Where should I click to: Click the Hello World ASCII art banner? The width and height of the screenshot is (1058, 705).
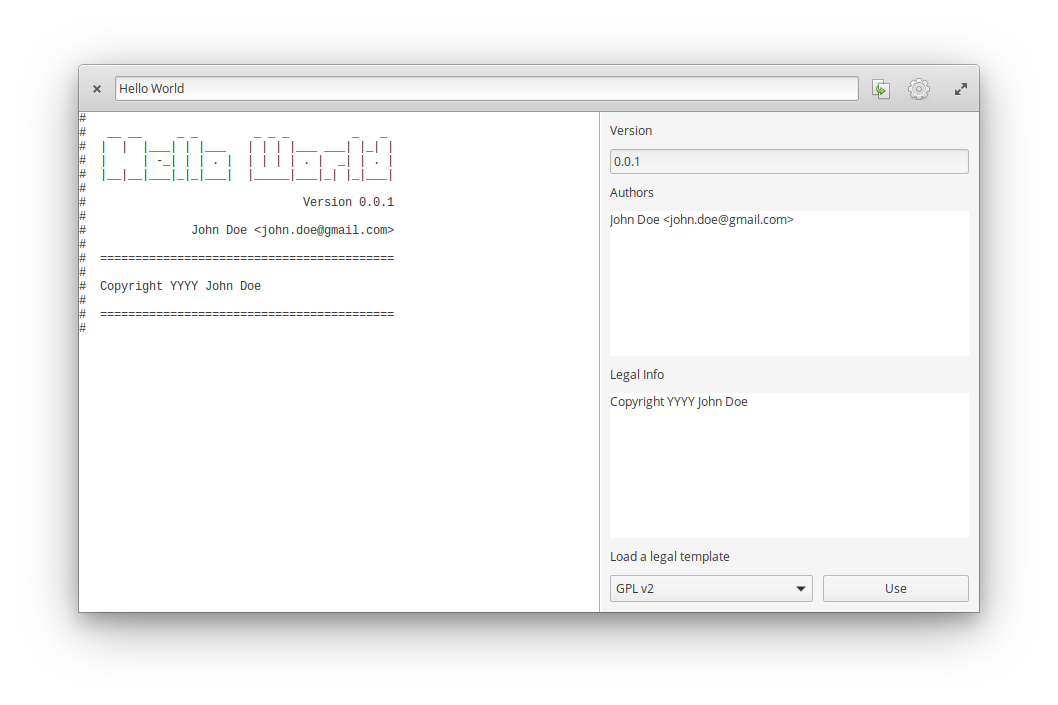point(246,157)
